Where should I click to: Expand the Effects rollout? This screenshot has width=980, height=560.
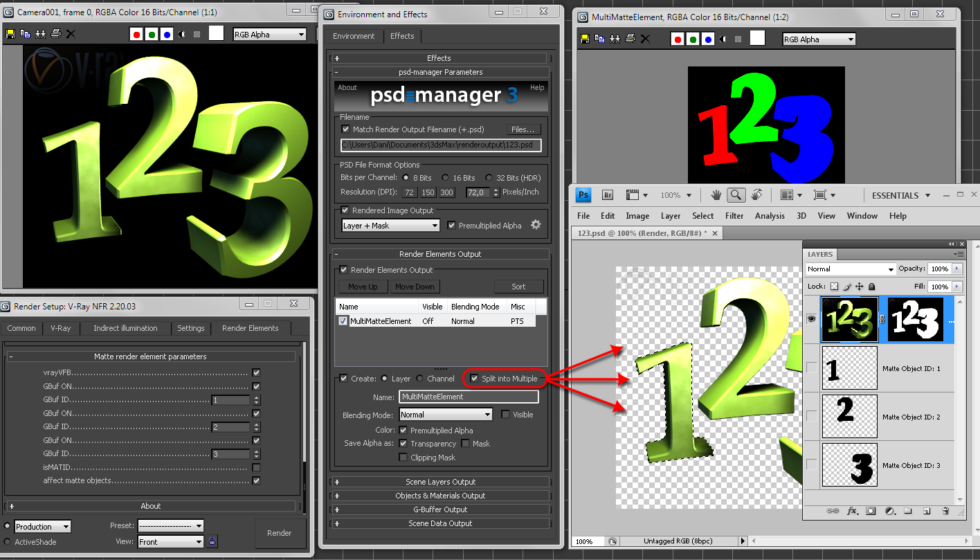tap(439, 58)
